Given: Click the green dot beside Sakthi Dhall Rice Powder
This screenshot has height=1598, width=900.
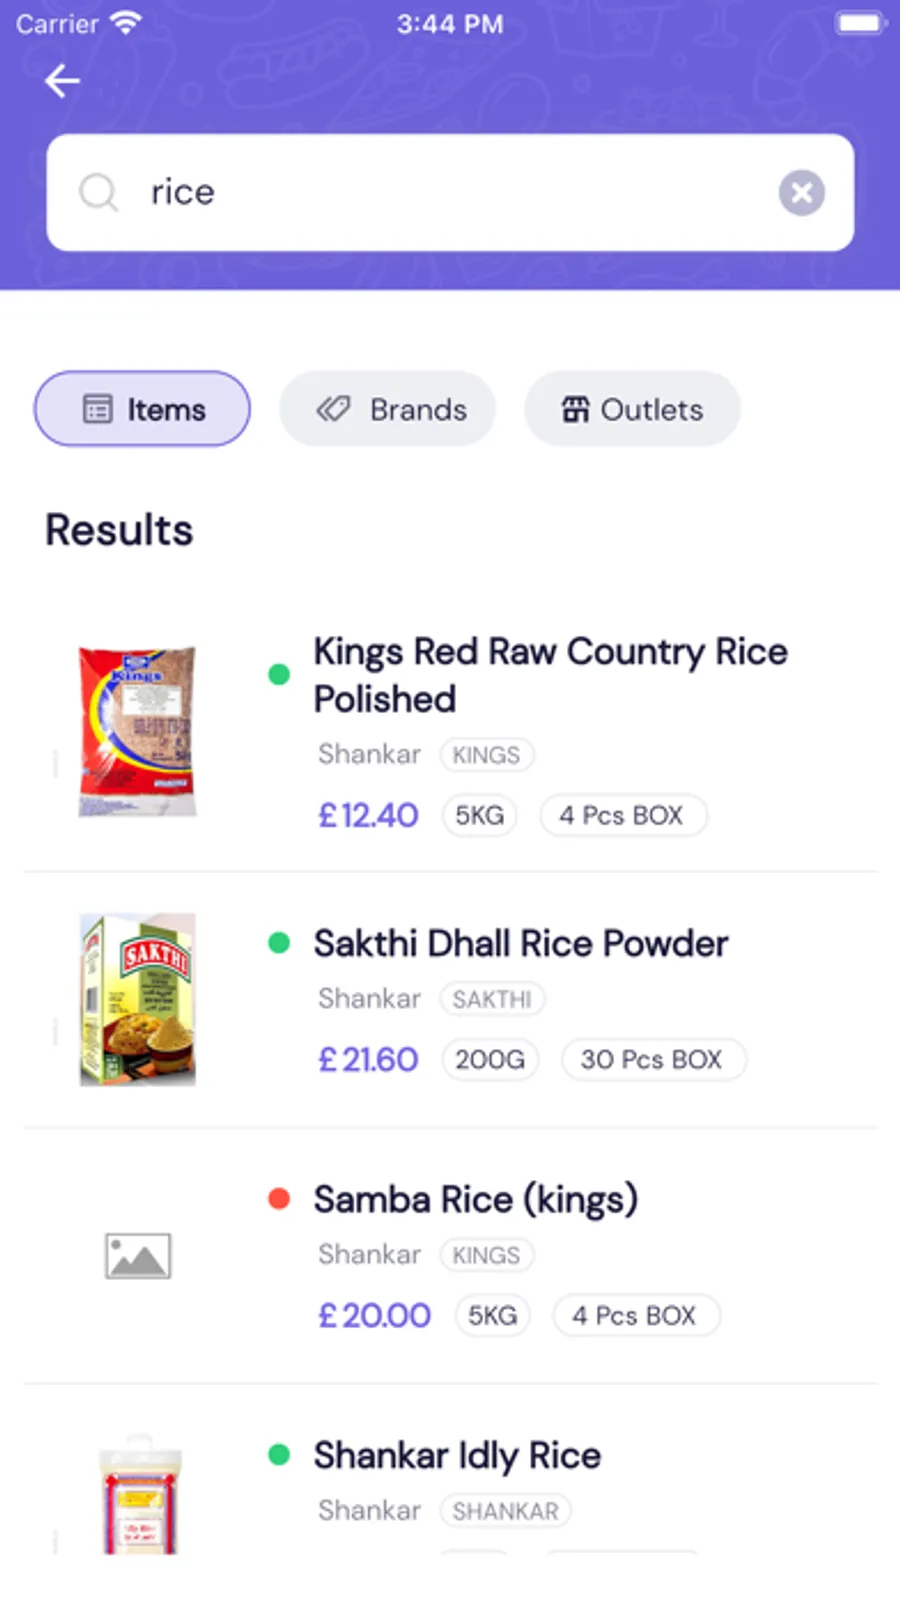Looking at the screenshot, I should pos(279,943).
